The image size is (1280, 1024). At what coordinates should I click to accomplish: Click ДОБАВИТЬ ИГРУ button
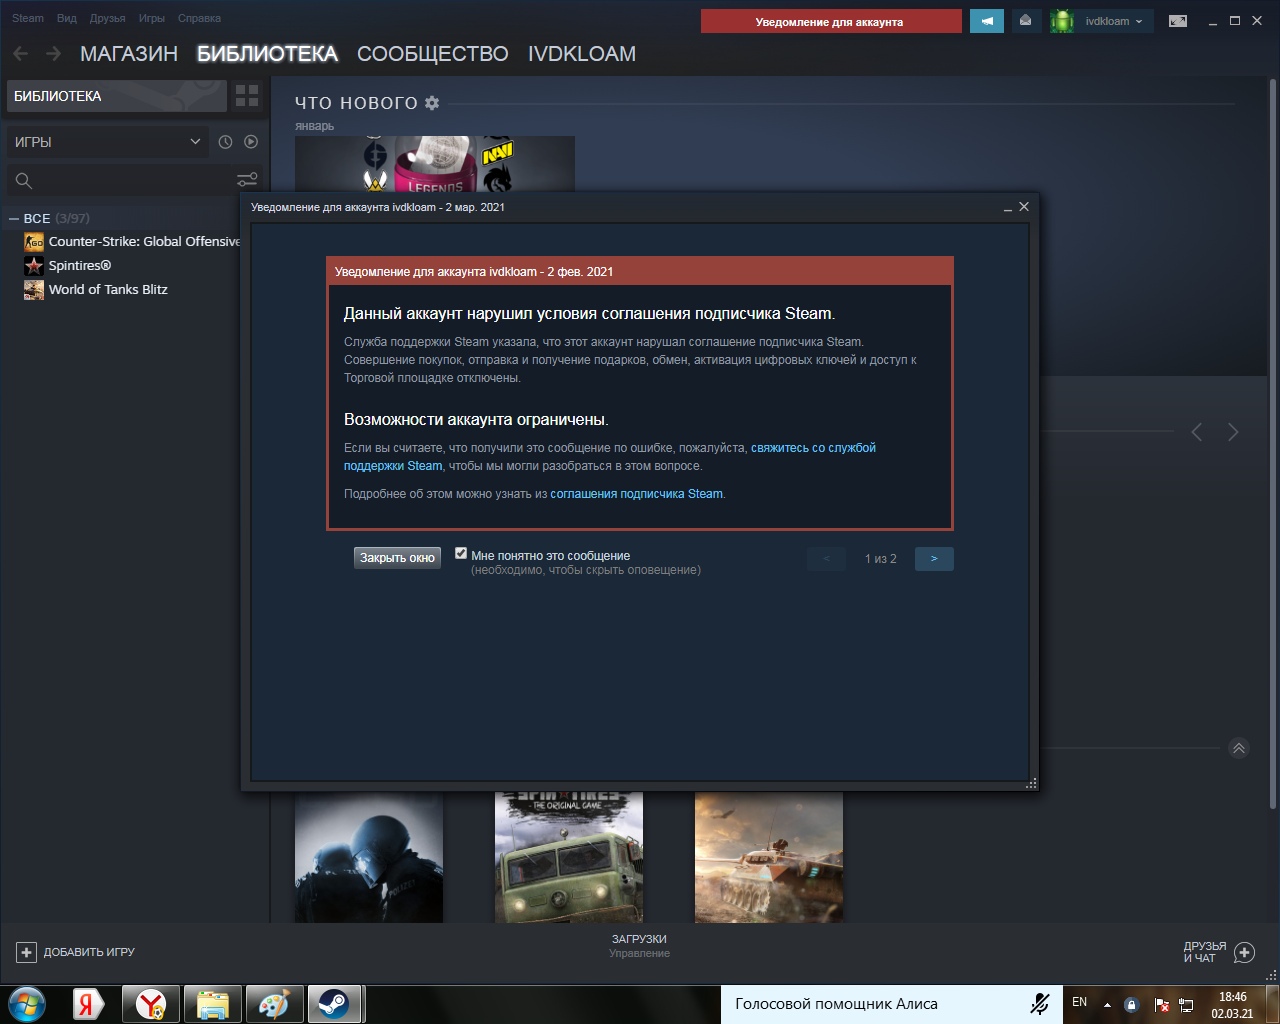click(76, 952)
